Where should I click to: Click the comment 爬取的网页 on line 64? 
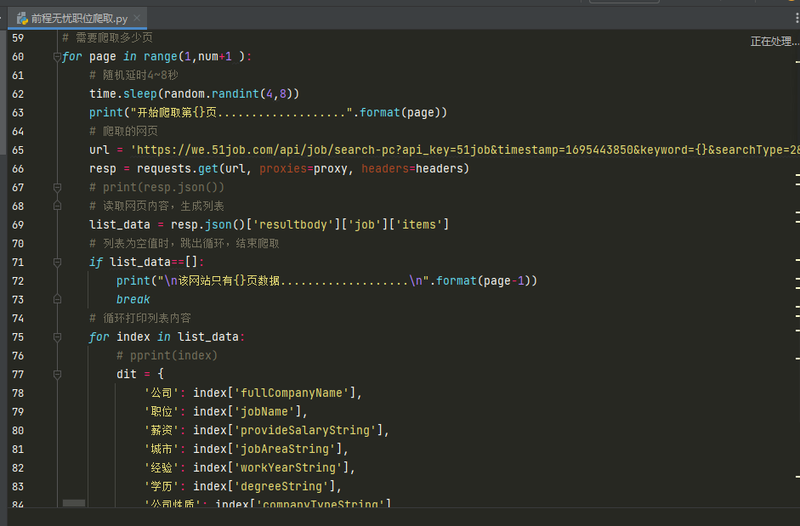click(123, 131)
